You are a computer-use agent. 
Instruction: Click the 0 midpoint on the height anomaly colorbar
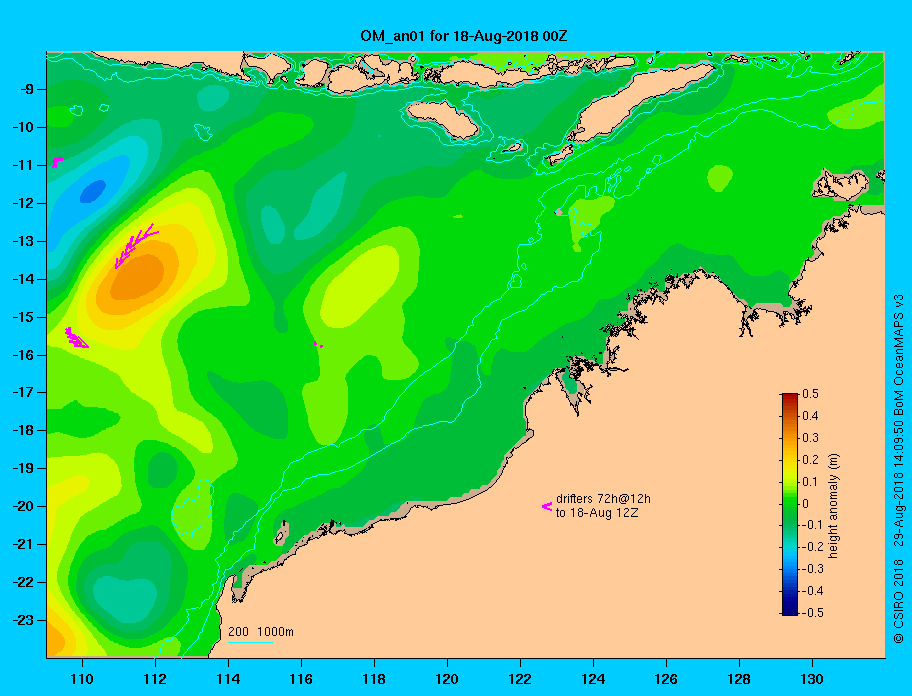tap(806, 504)
